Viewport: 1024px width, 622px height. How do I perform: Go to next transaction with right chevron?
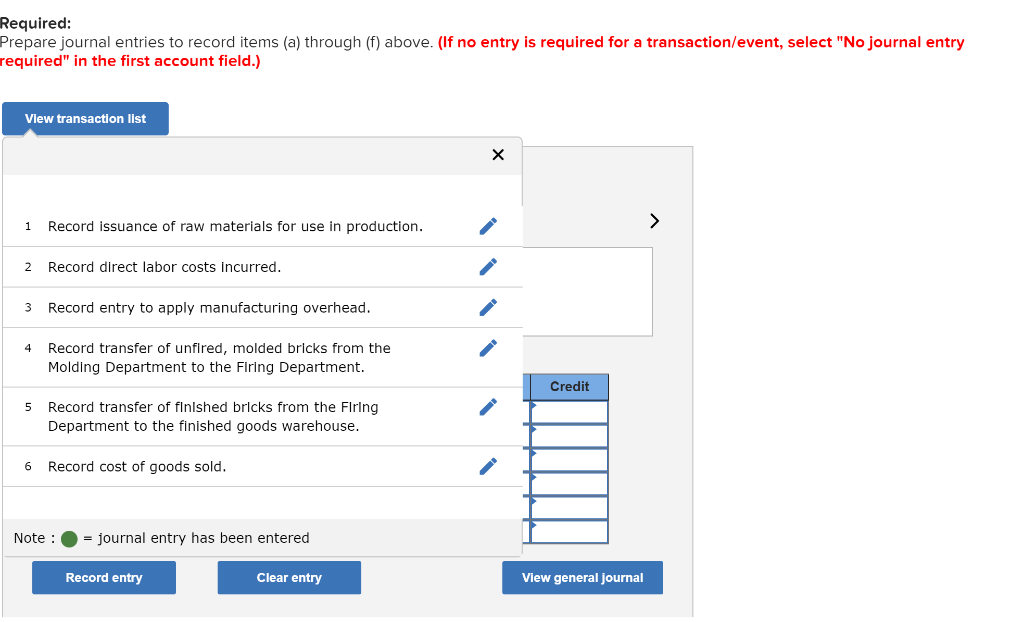(654, 221)
